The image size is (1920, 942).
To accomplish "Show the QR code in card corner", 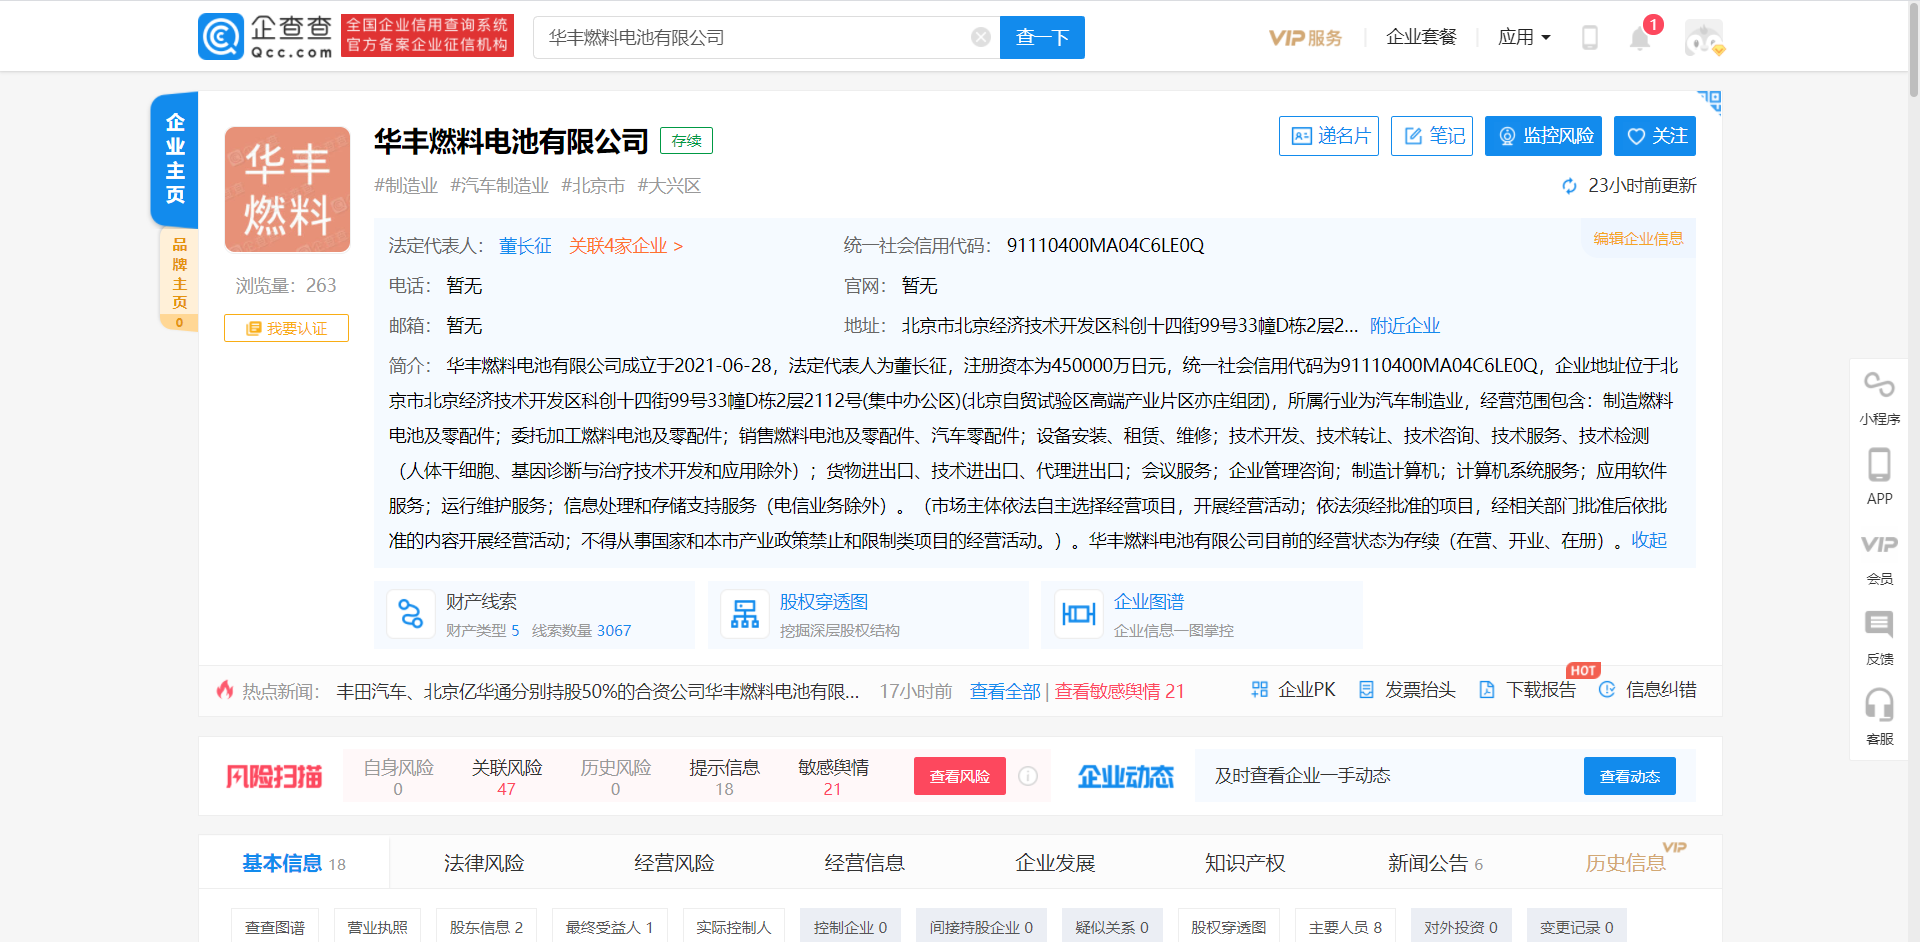I will [x=1709, y=102].
